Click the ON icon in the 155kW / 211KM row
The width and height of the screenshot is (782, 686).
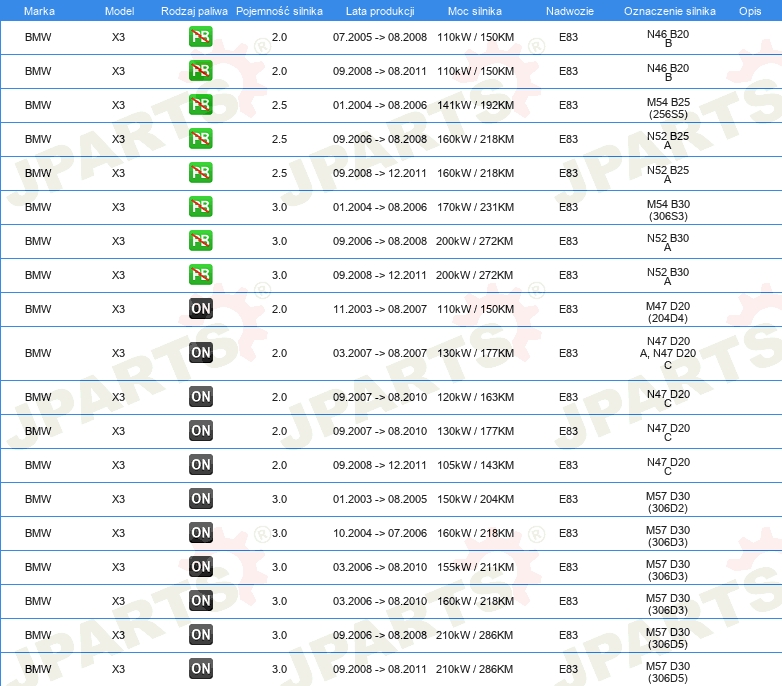click(x=200, y=567)
